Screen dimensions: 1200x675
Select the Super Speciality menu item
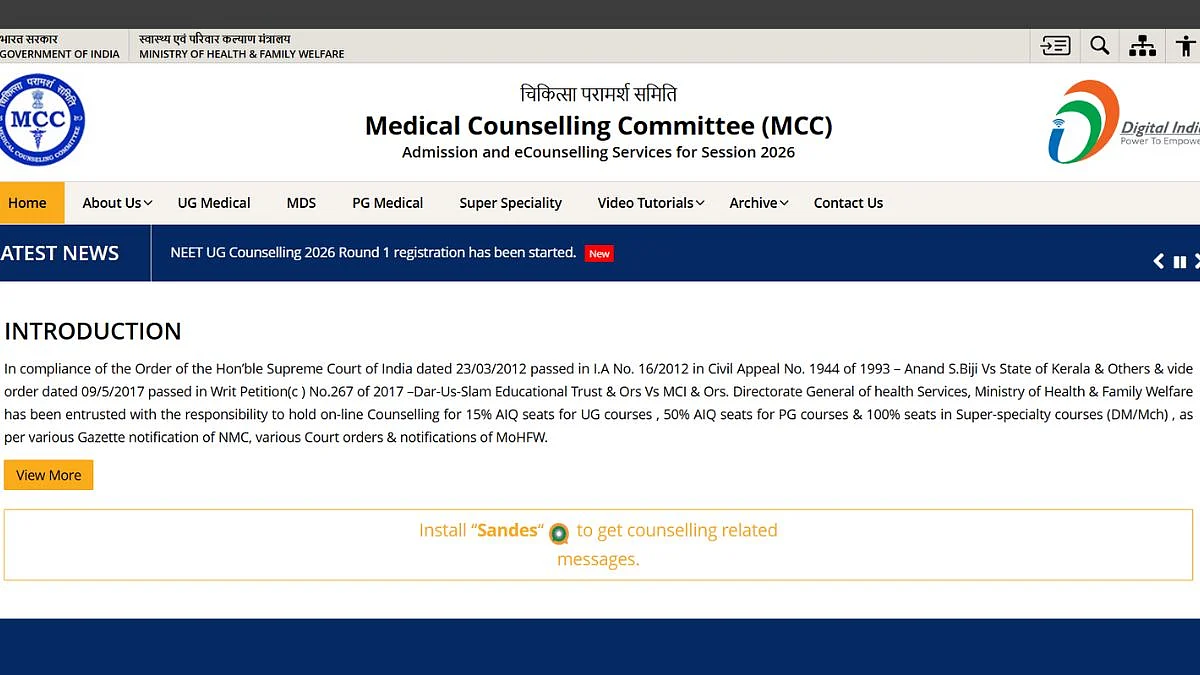coord(511,203)
